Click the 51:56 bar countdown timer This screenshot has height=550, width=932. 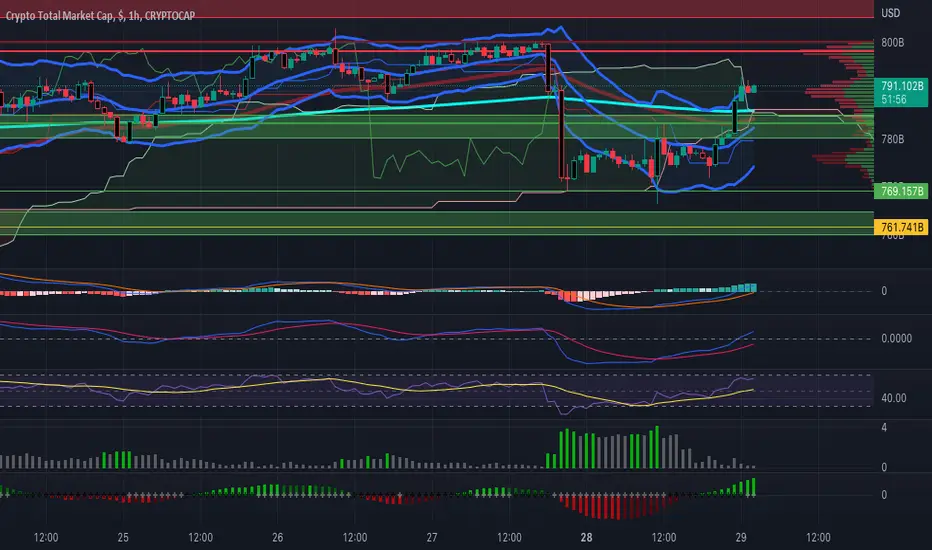point(894,99)
